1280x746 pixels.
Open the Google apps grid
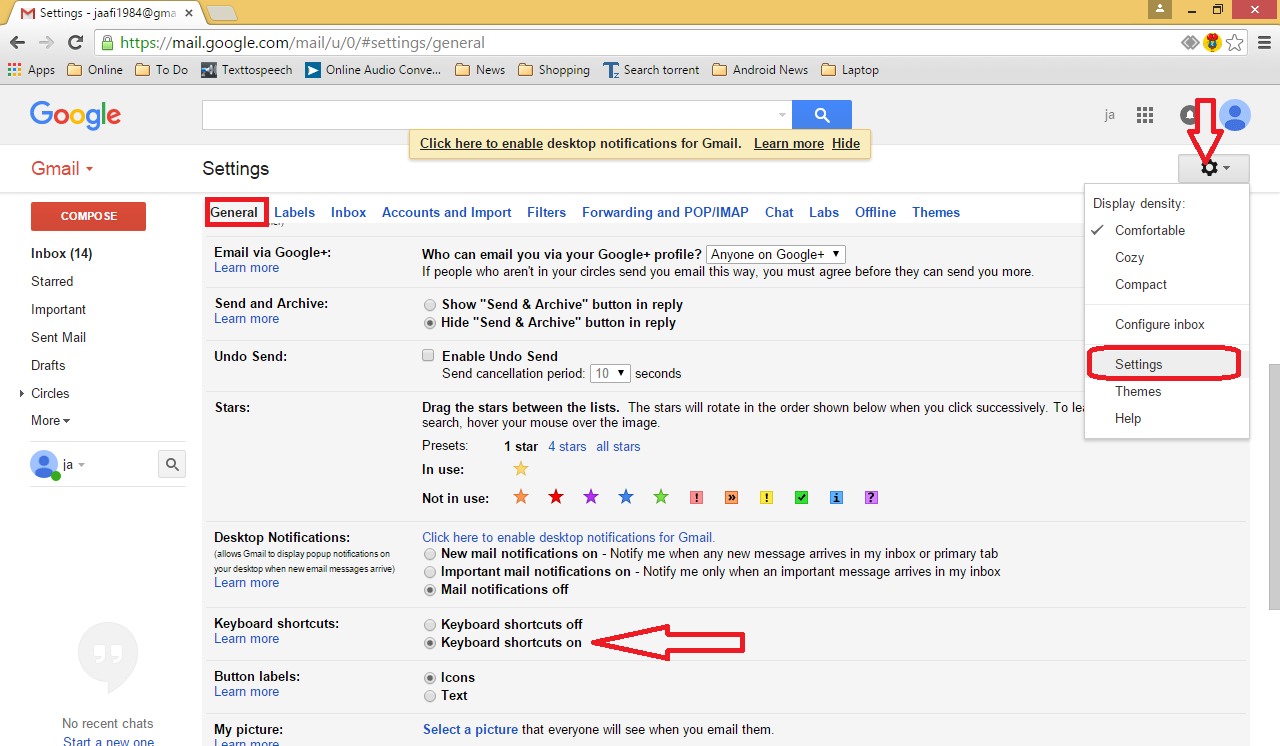click(x=1145, y=115)
